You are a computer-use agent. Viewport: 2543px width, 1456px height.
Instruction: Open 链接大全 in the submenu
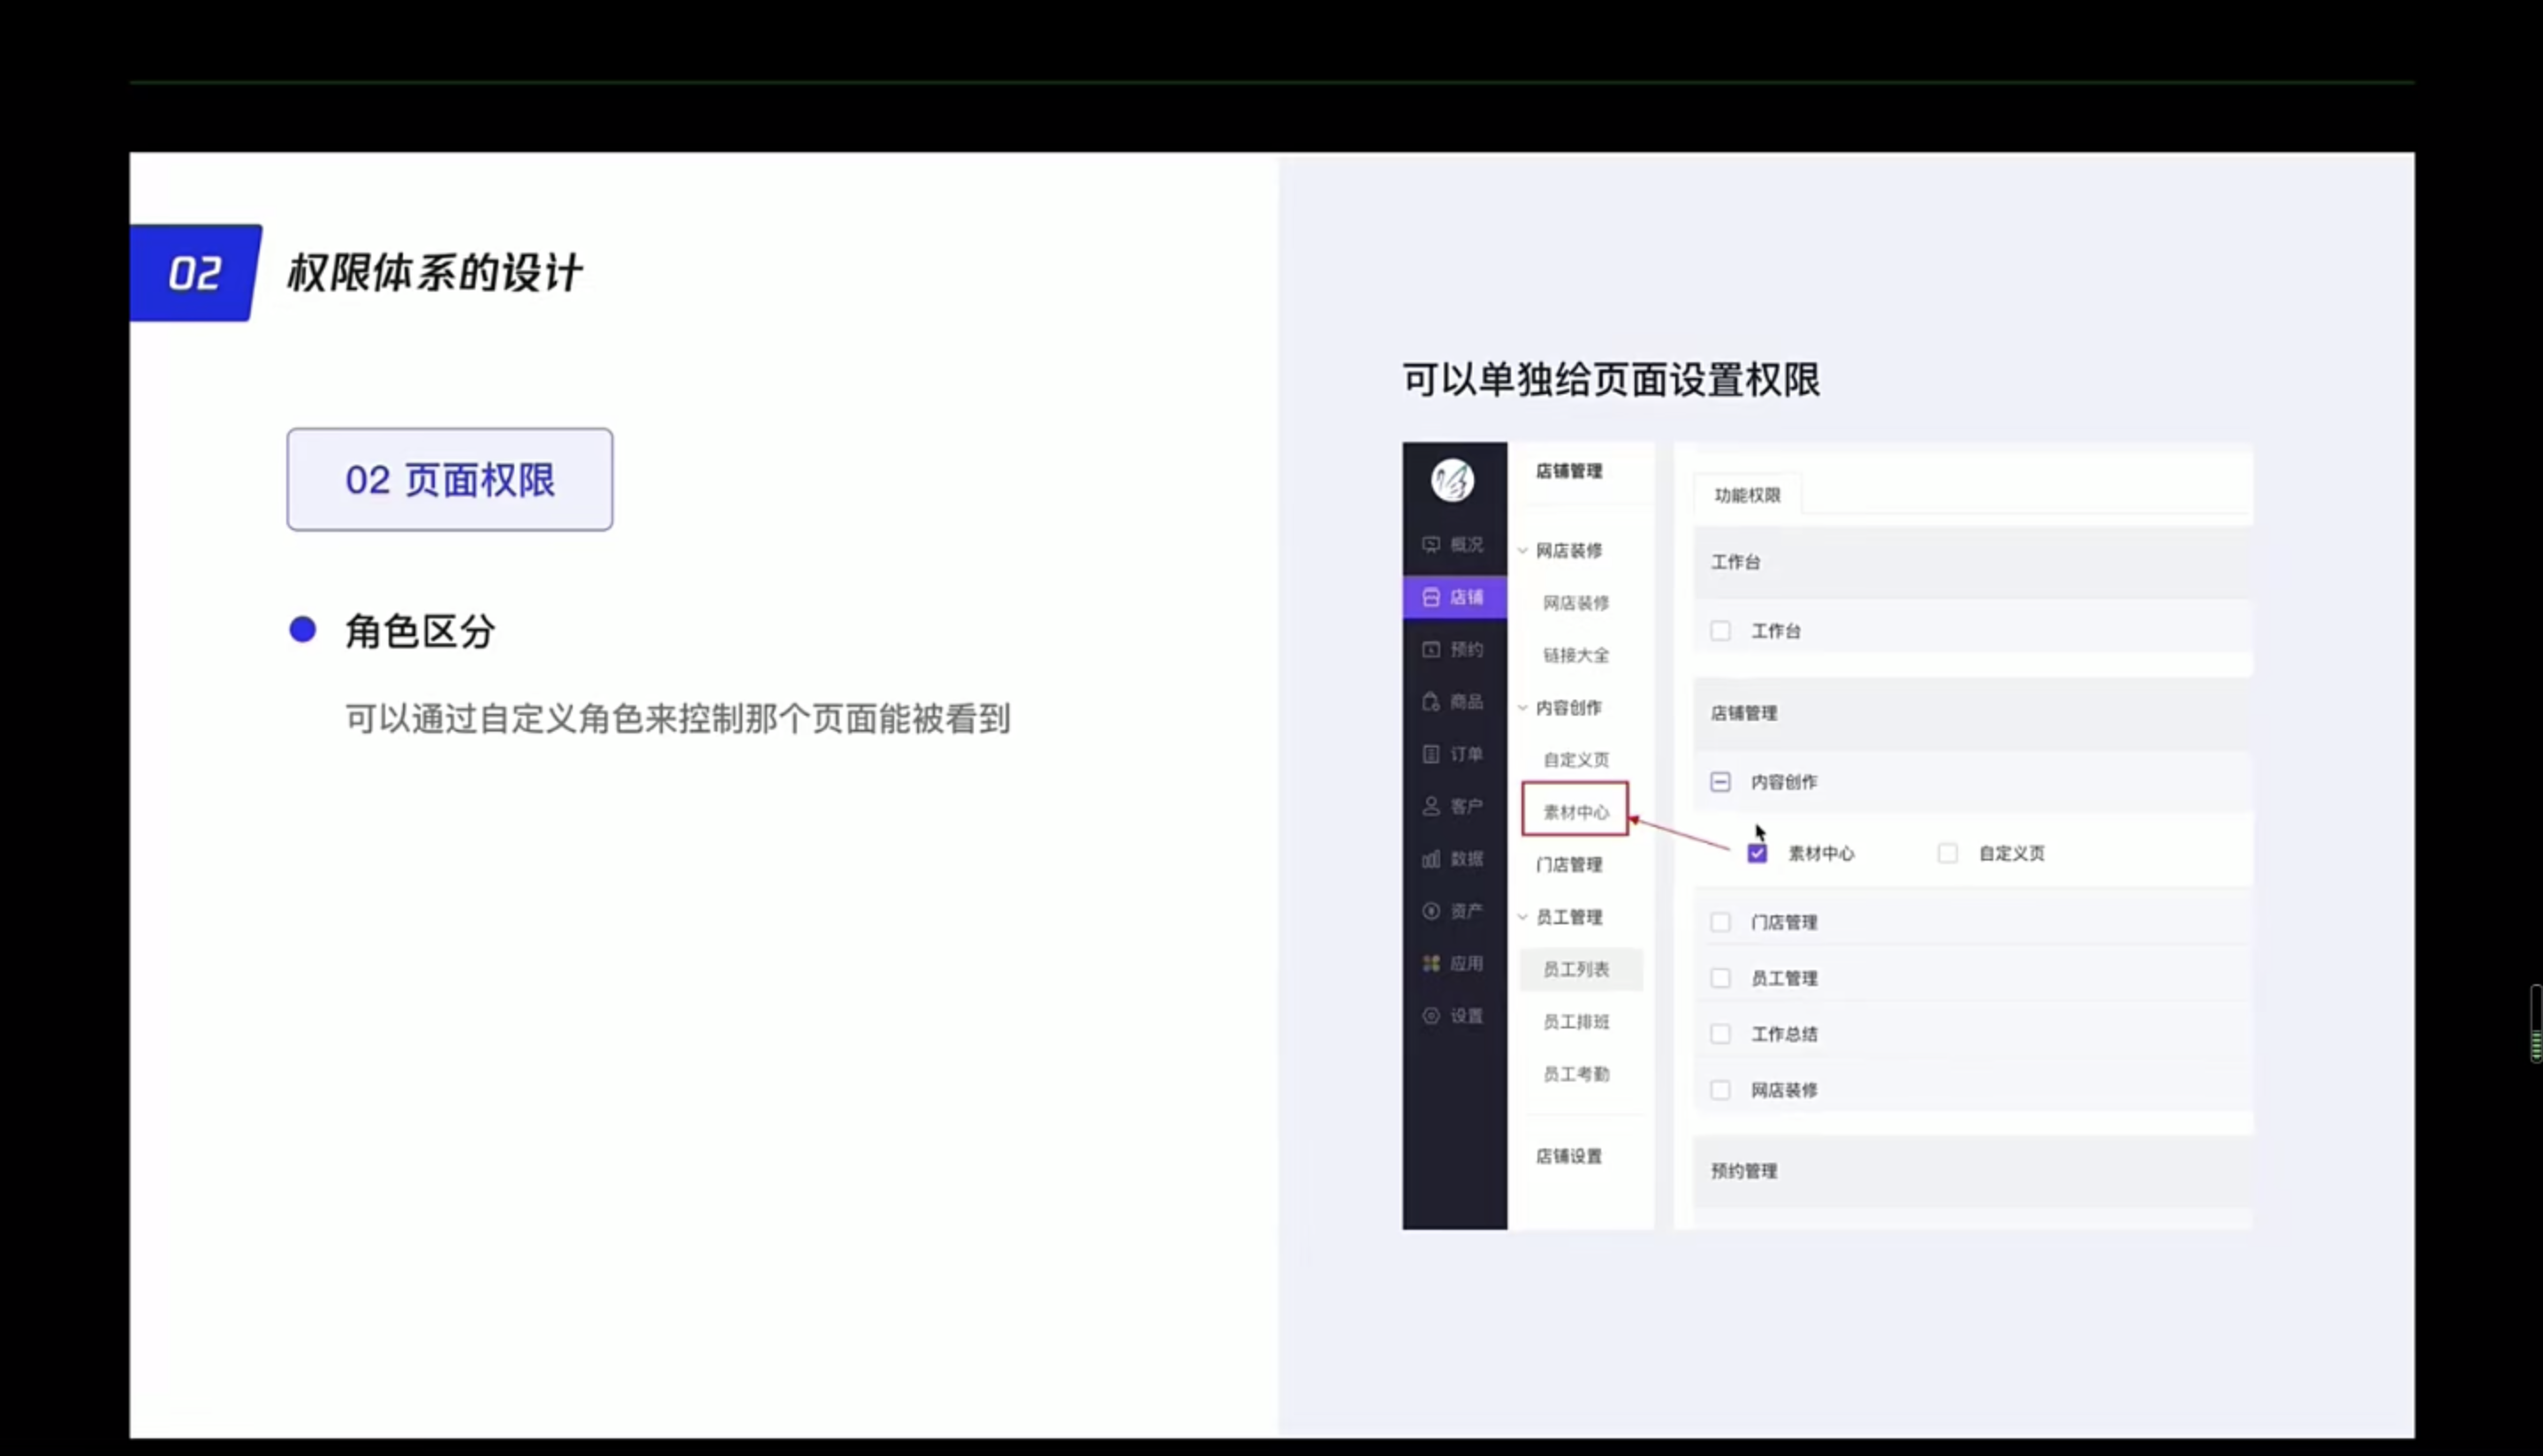1576,656
